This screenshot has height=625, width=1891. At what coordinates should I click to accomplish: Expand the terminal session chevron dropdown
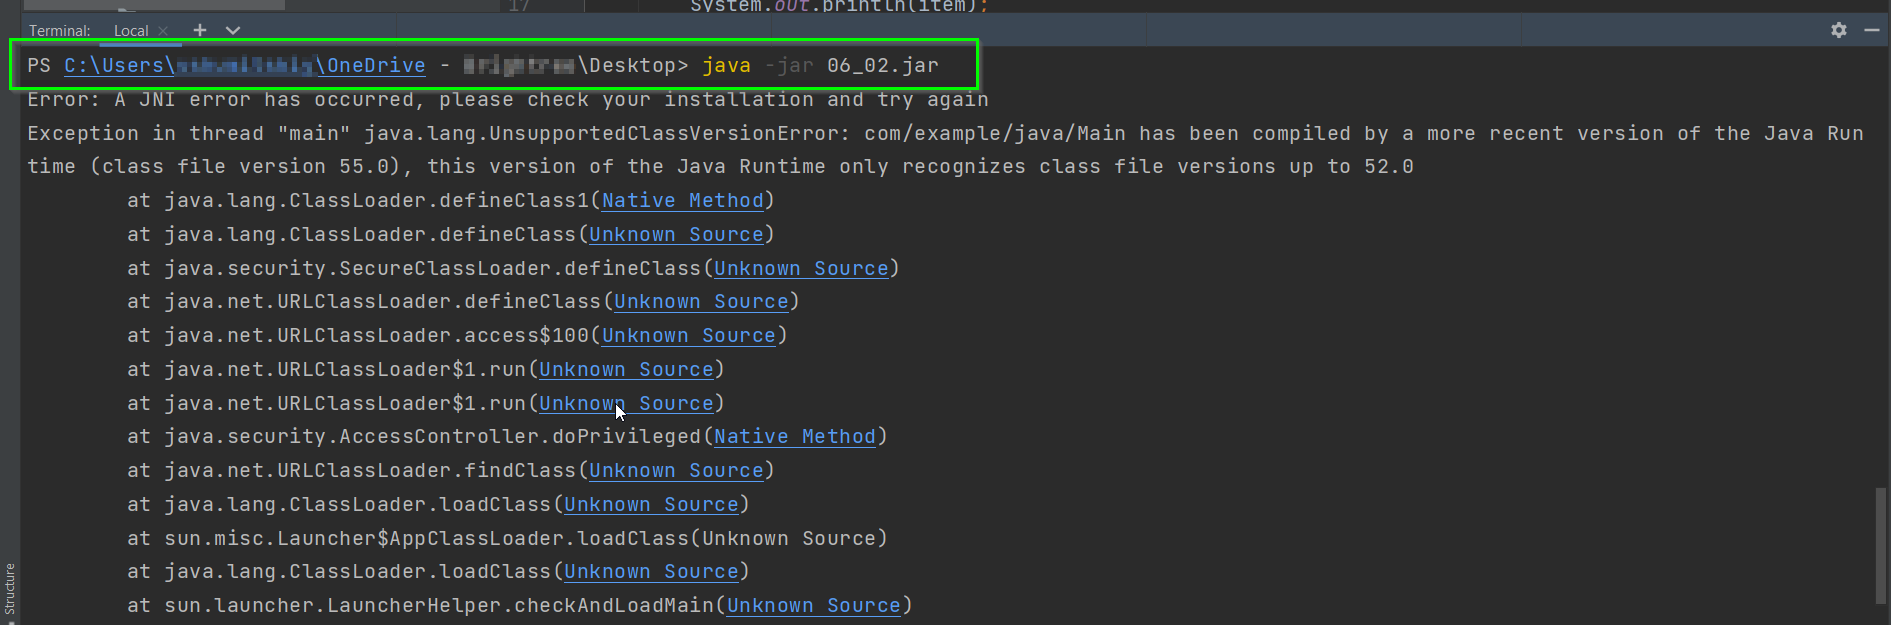[233, 30]
